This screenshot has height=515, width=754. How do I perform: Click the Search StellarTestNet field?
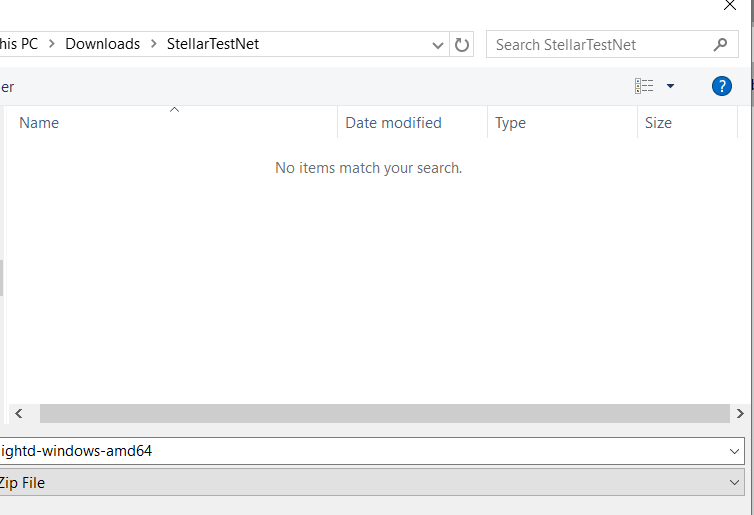click(x=600, y=44)
